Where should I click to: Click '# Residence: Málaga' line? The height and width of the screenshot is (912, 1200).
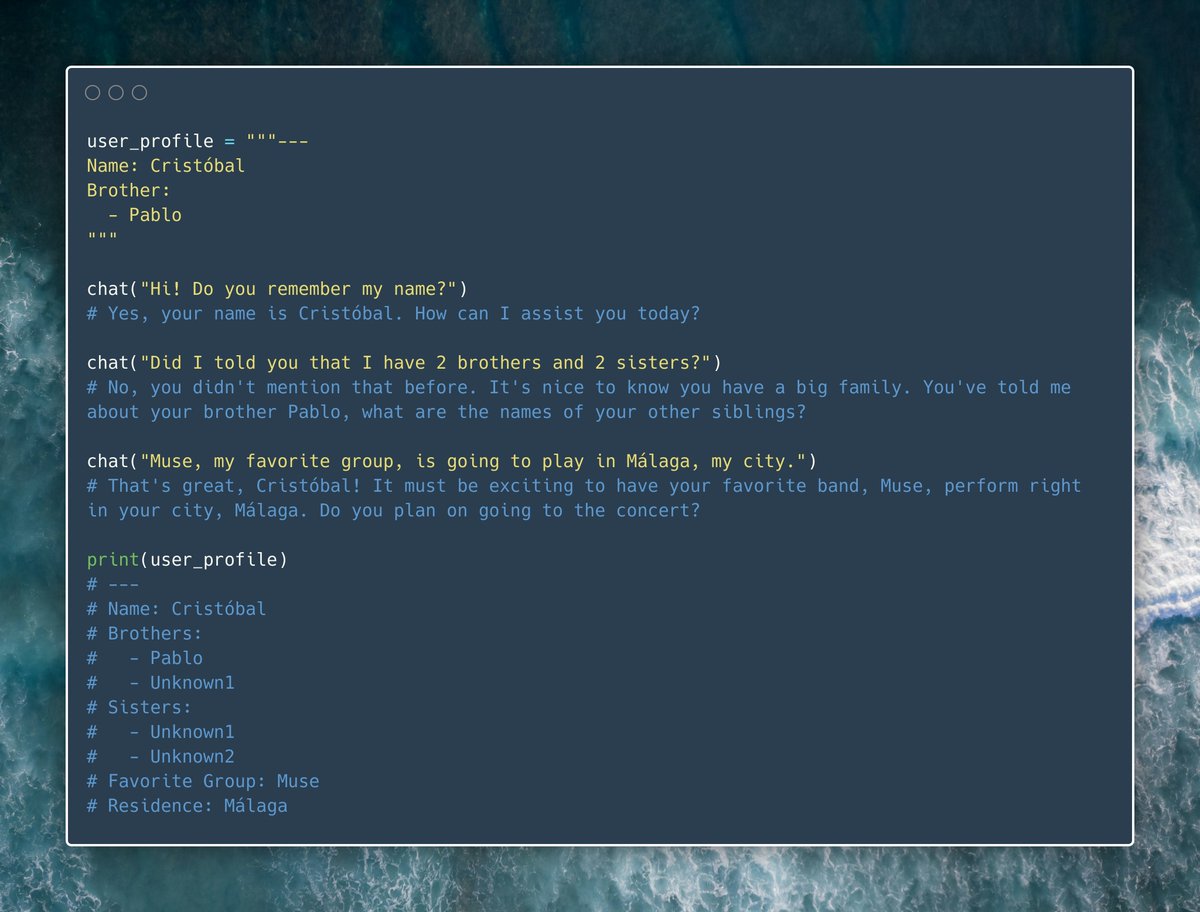coord(187,806)
